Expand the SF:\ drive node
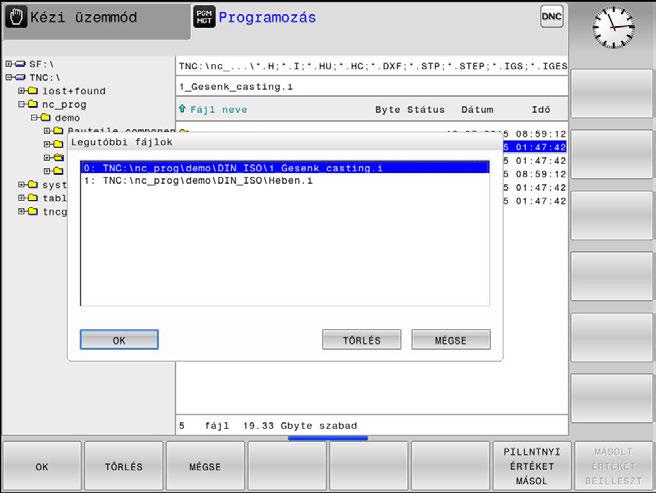 (9, 64)
